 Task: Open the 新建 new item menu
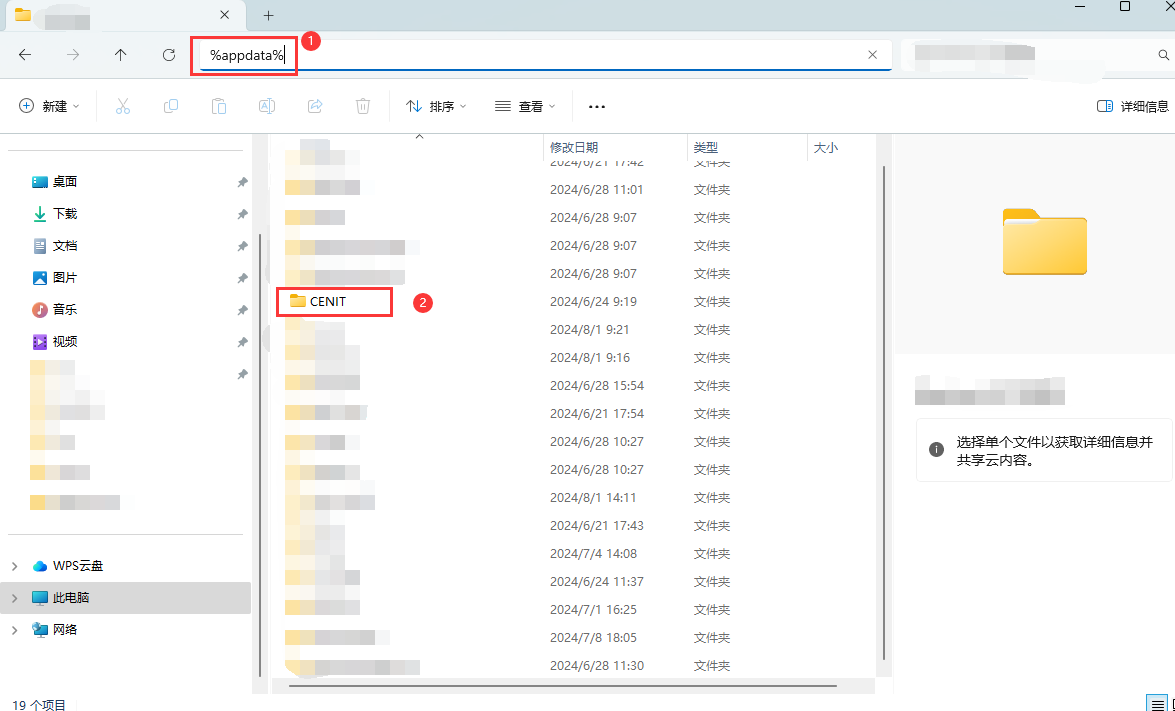(48, 105)
